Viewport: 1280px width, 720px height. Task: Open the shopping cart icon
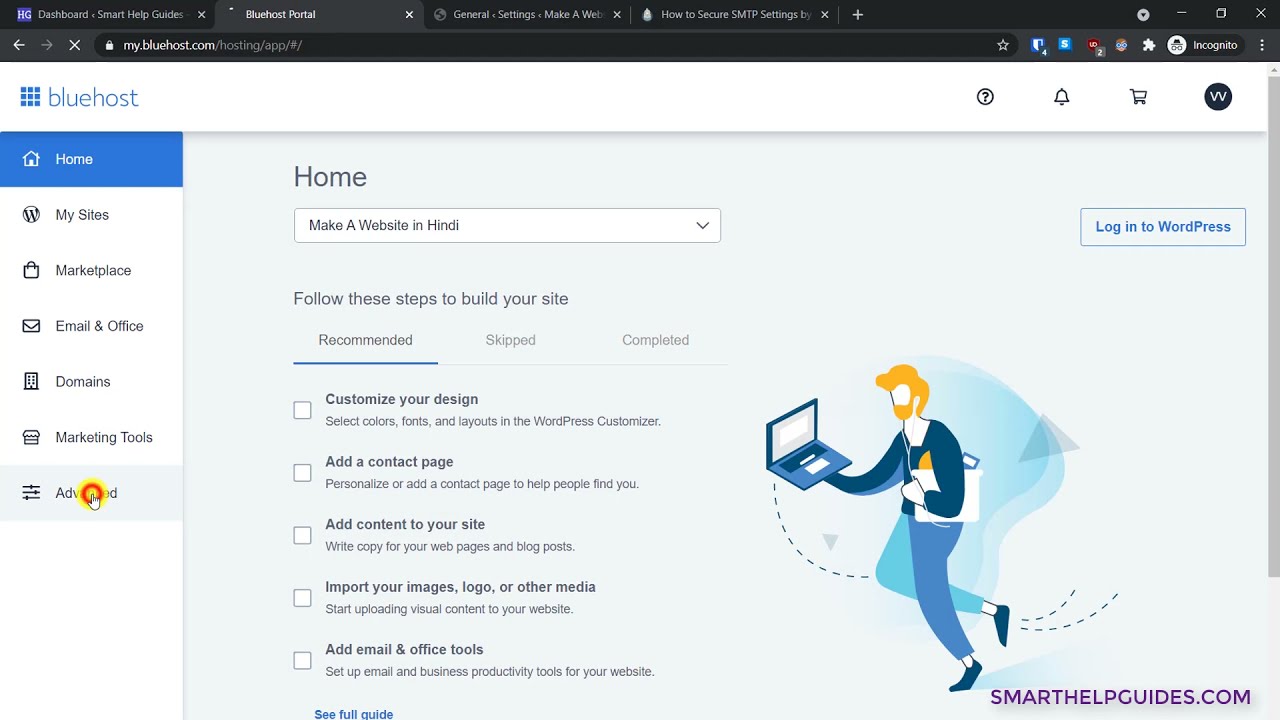[x=1138, y=97]
